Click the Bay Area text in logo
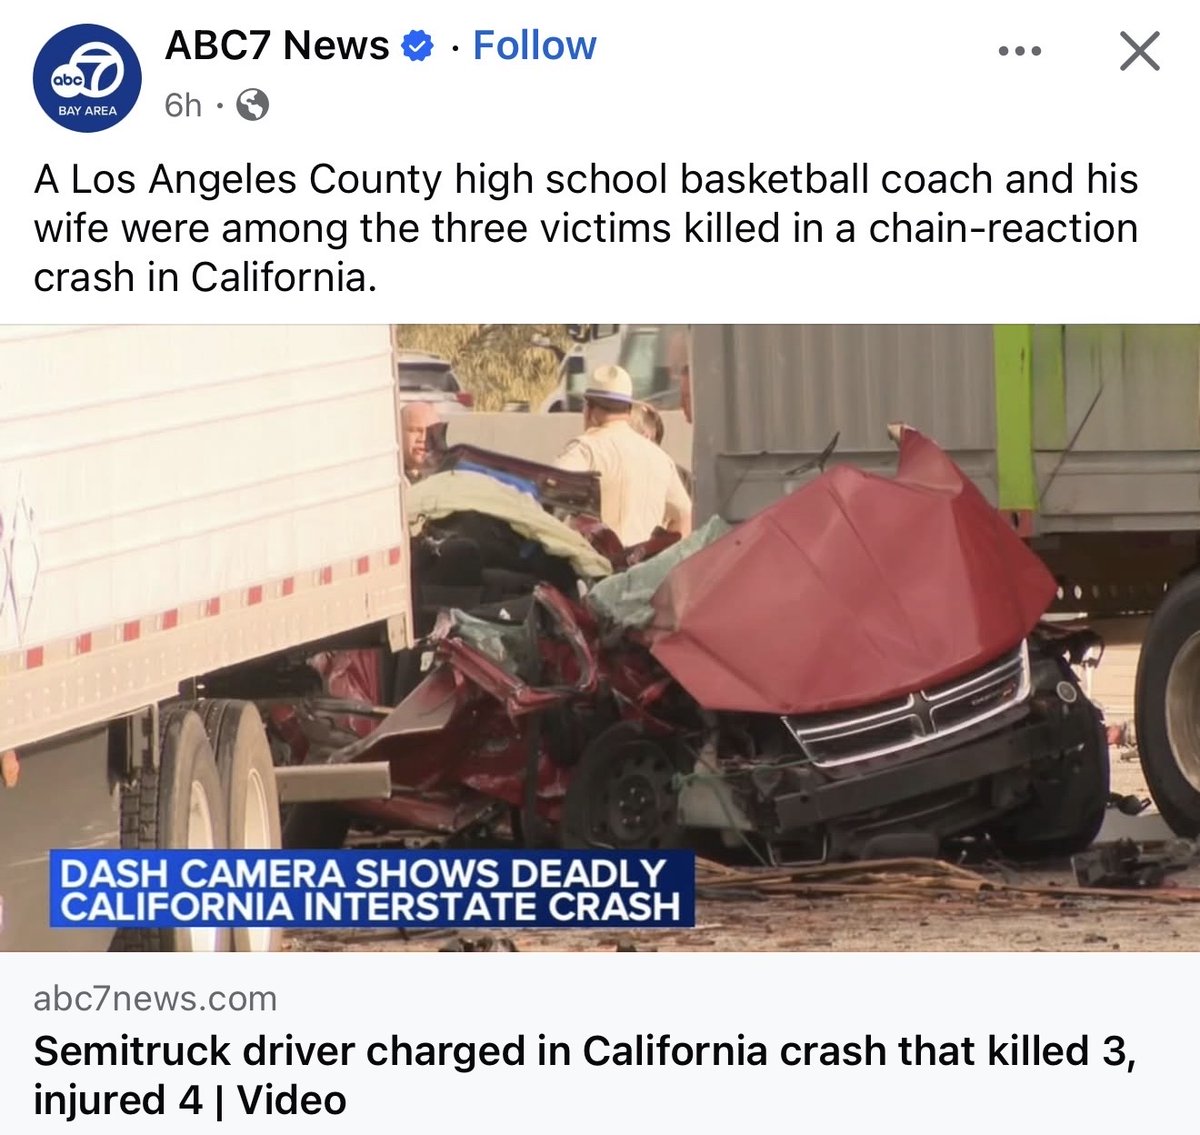1200x1135 pixels. click(x=87, y=111)
